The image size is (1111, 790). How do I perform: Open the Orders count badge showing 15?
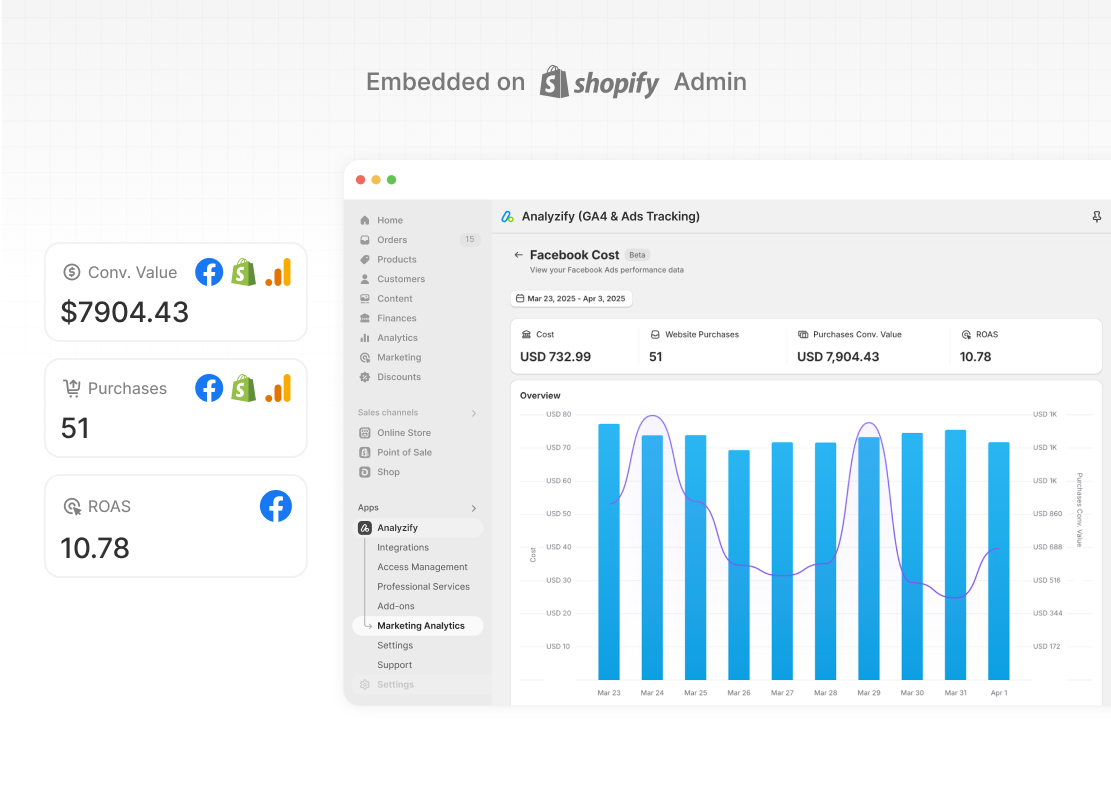pos(470,239)
